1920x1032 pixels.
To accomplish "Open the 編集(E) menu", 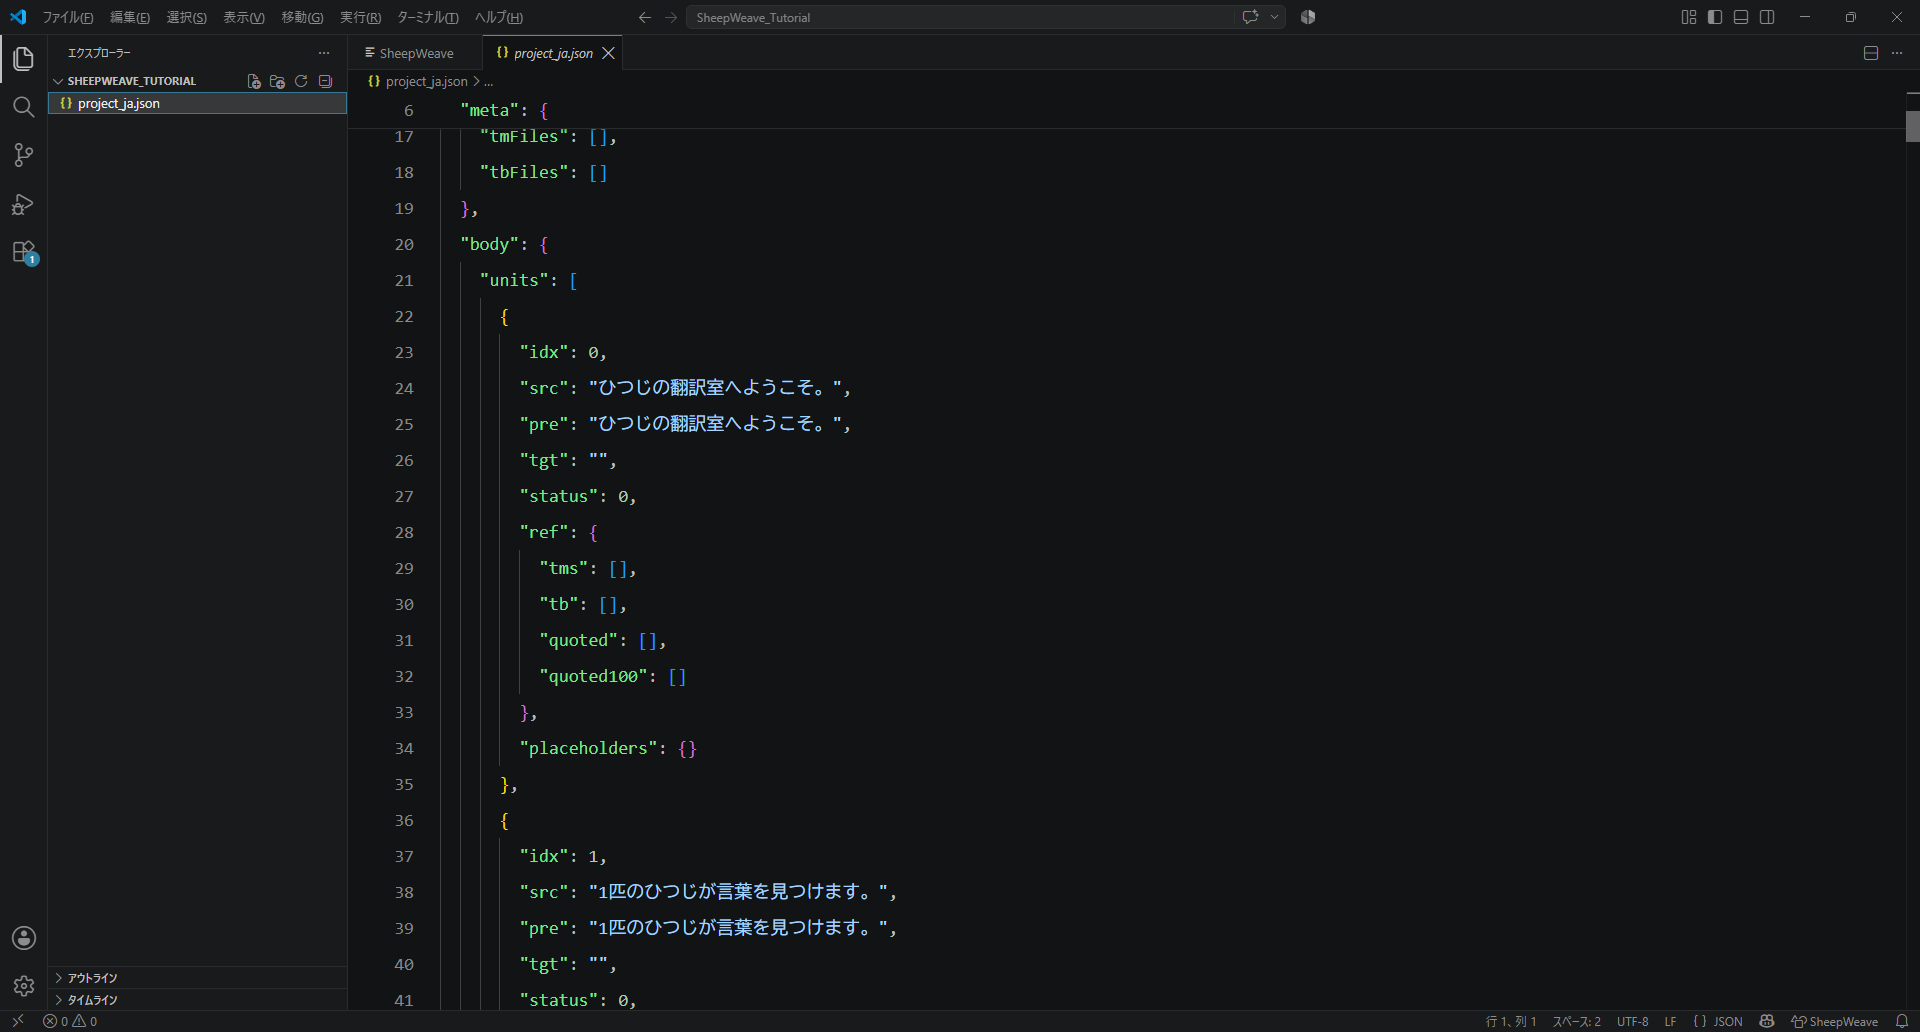I will (x=130, y=17).
